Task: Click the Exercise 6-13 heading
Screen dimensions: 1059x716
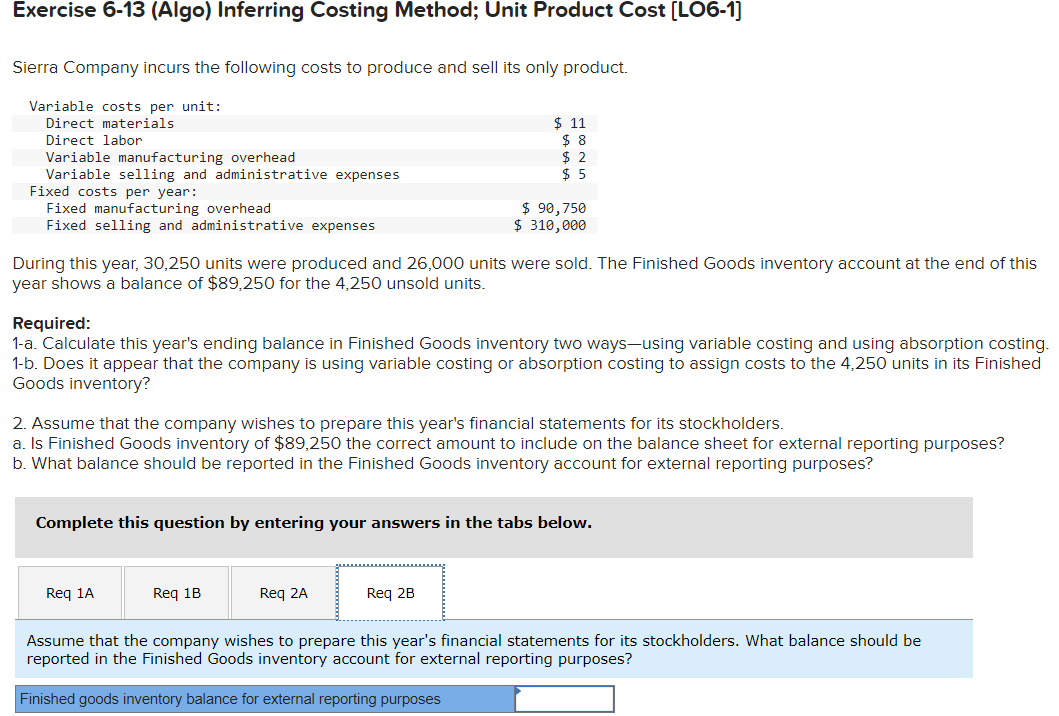Action: tap(376, 12)
